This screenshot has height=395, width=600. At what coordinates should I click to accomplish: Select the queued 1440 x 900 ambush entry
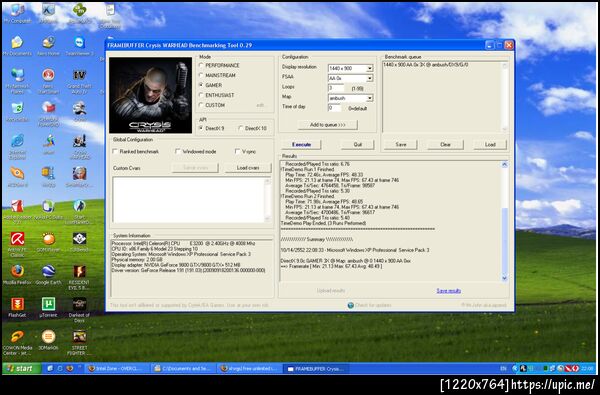[x=426, y=65]
